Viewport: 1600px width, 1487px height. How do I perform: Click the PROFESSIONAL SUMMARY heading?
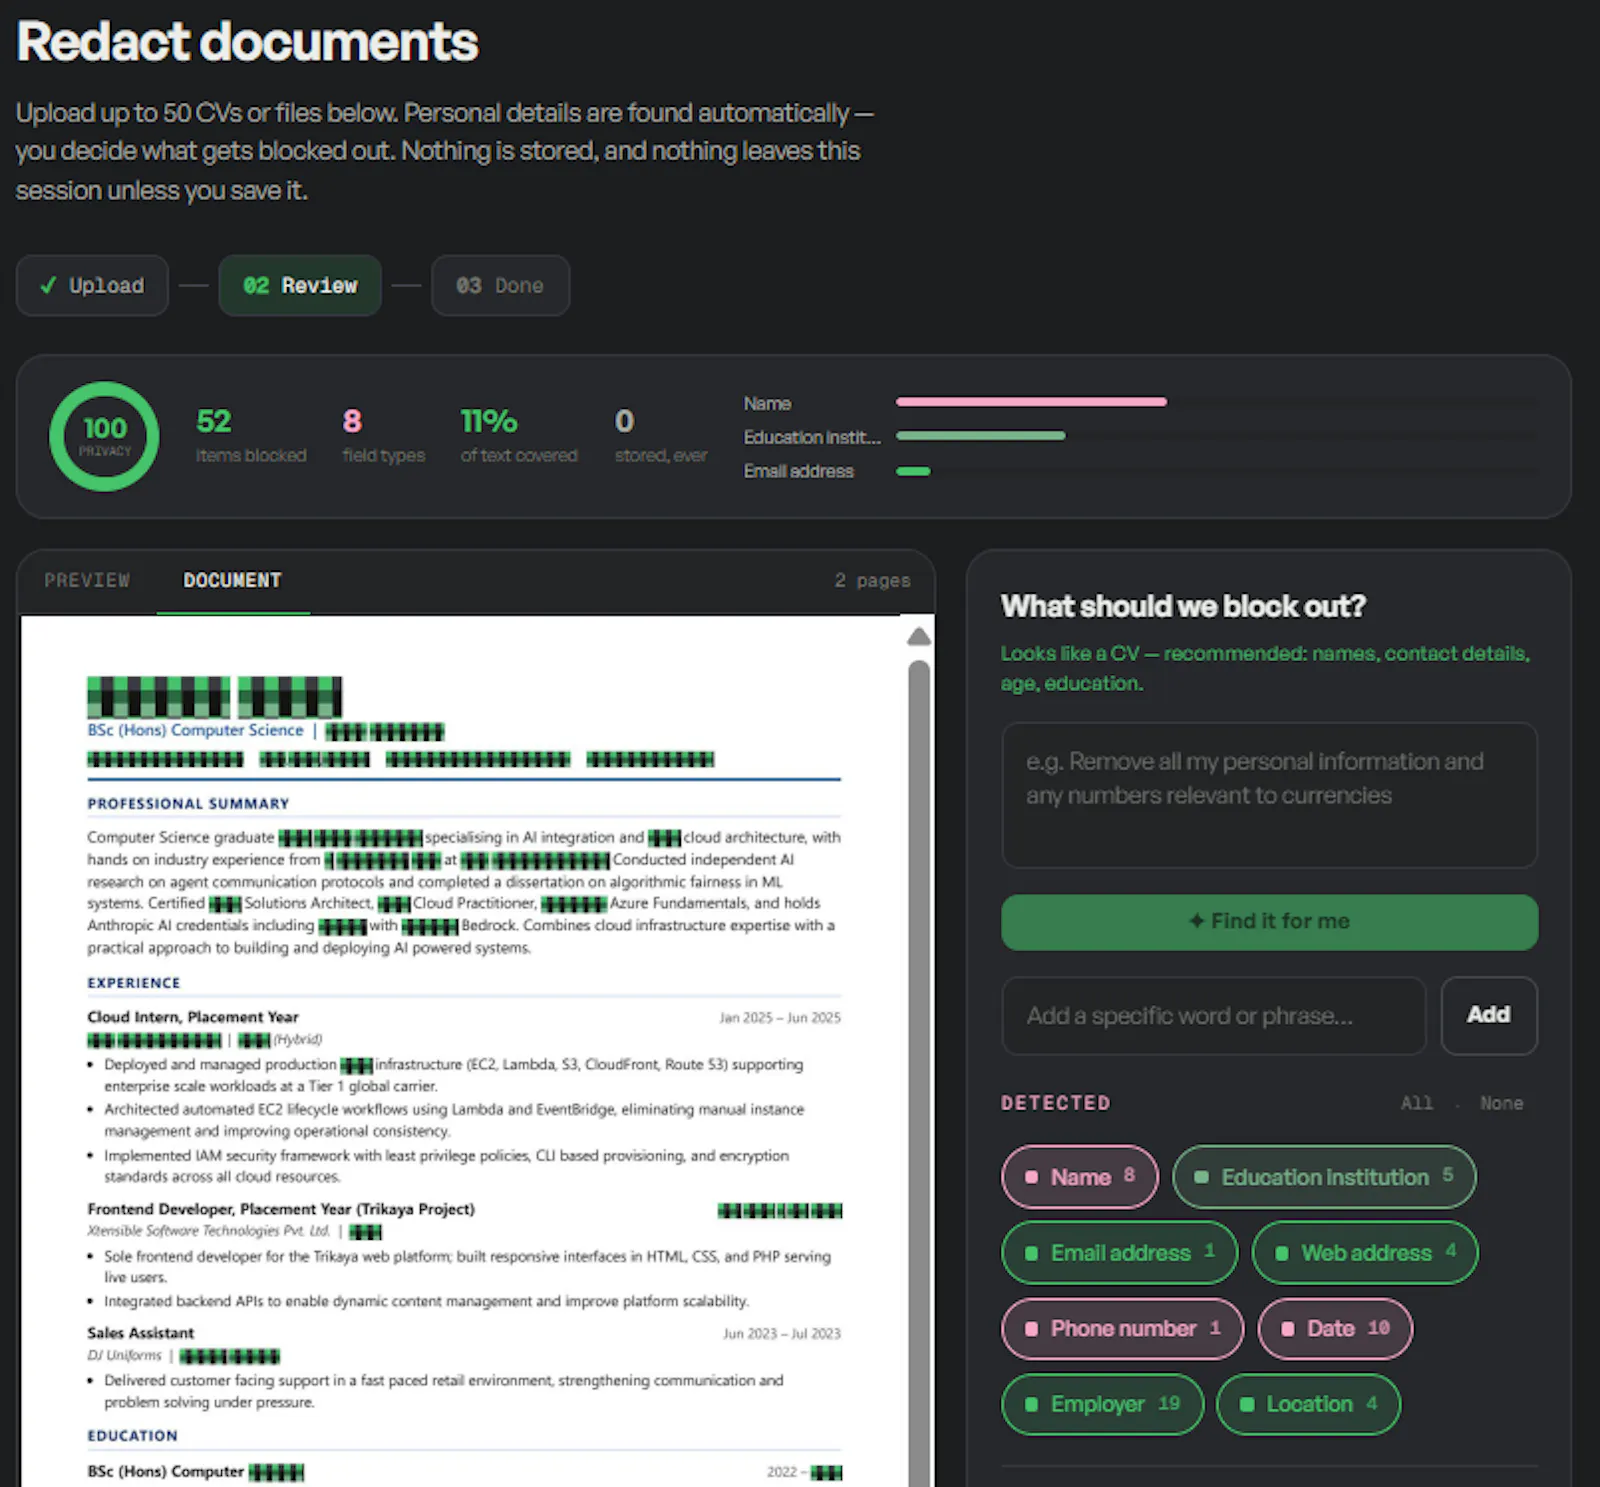tap(188, 804)
